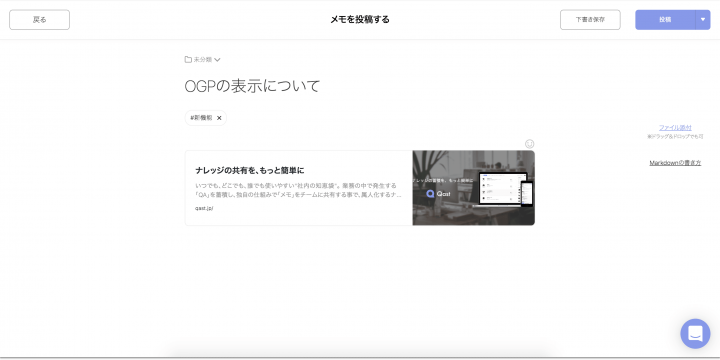Click the link card title ナレッジの共有を、もっと簡単に
Screen dimensions: 720x360
[250, 170]
